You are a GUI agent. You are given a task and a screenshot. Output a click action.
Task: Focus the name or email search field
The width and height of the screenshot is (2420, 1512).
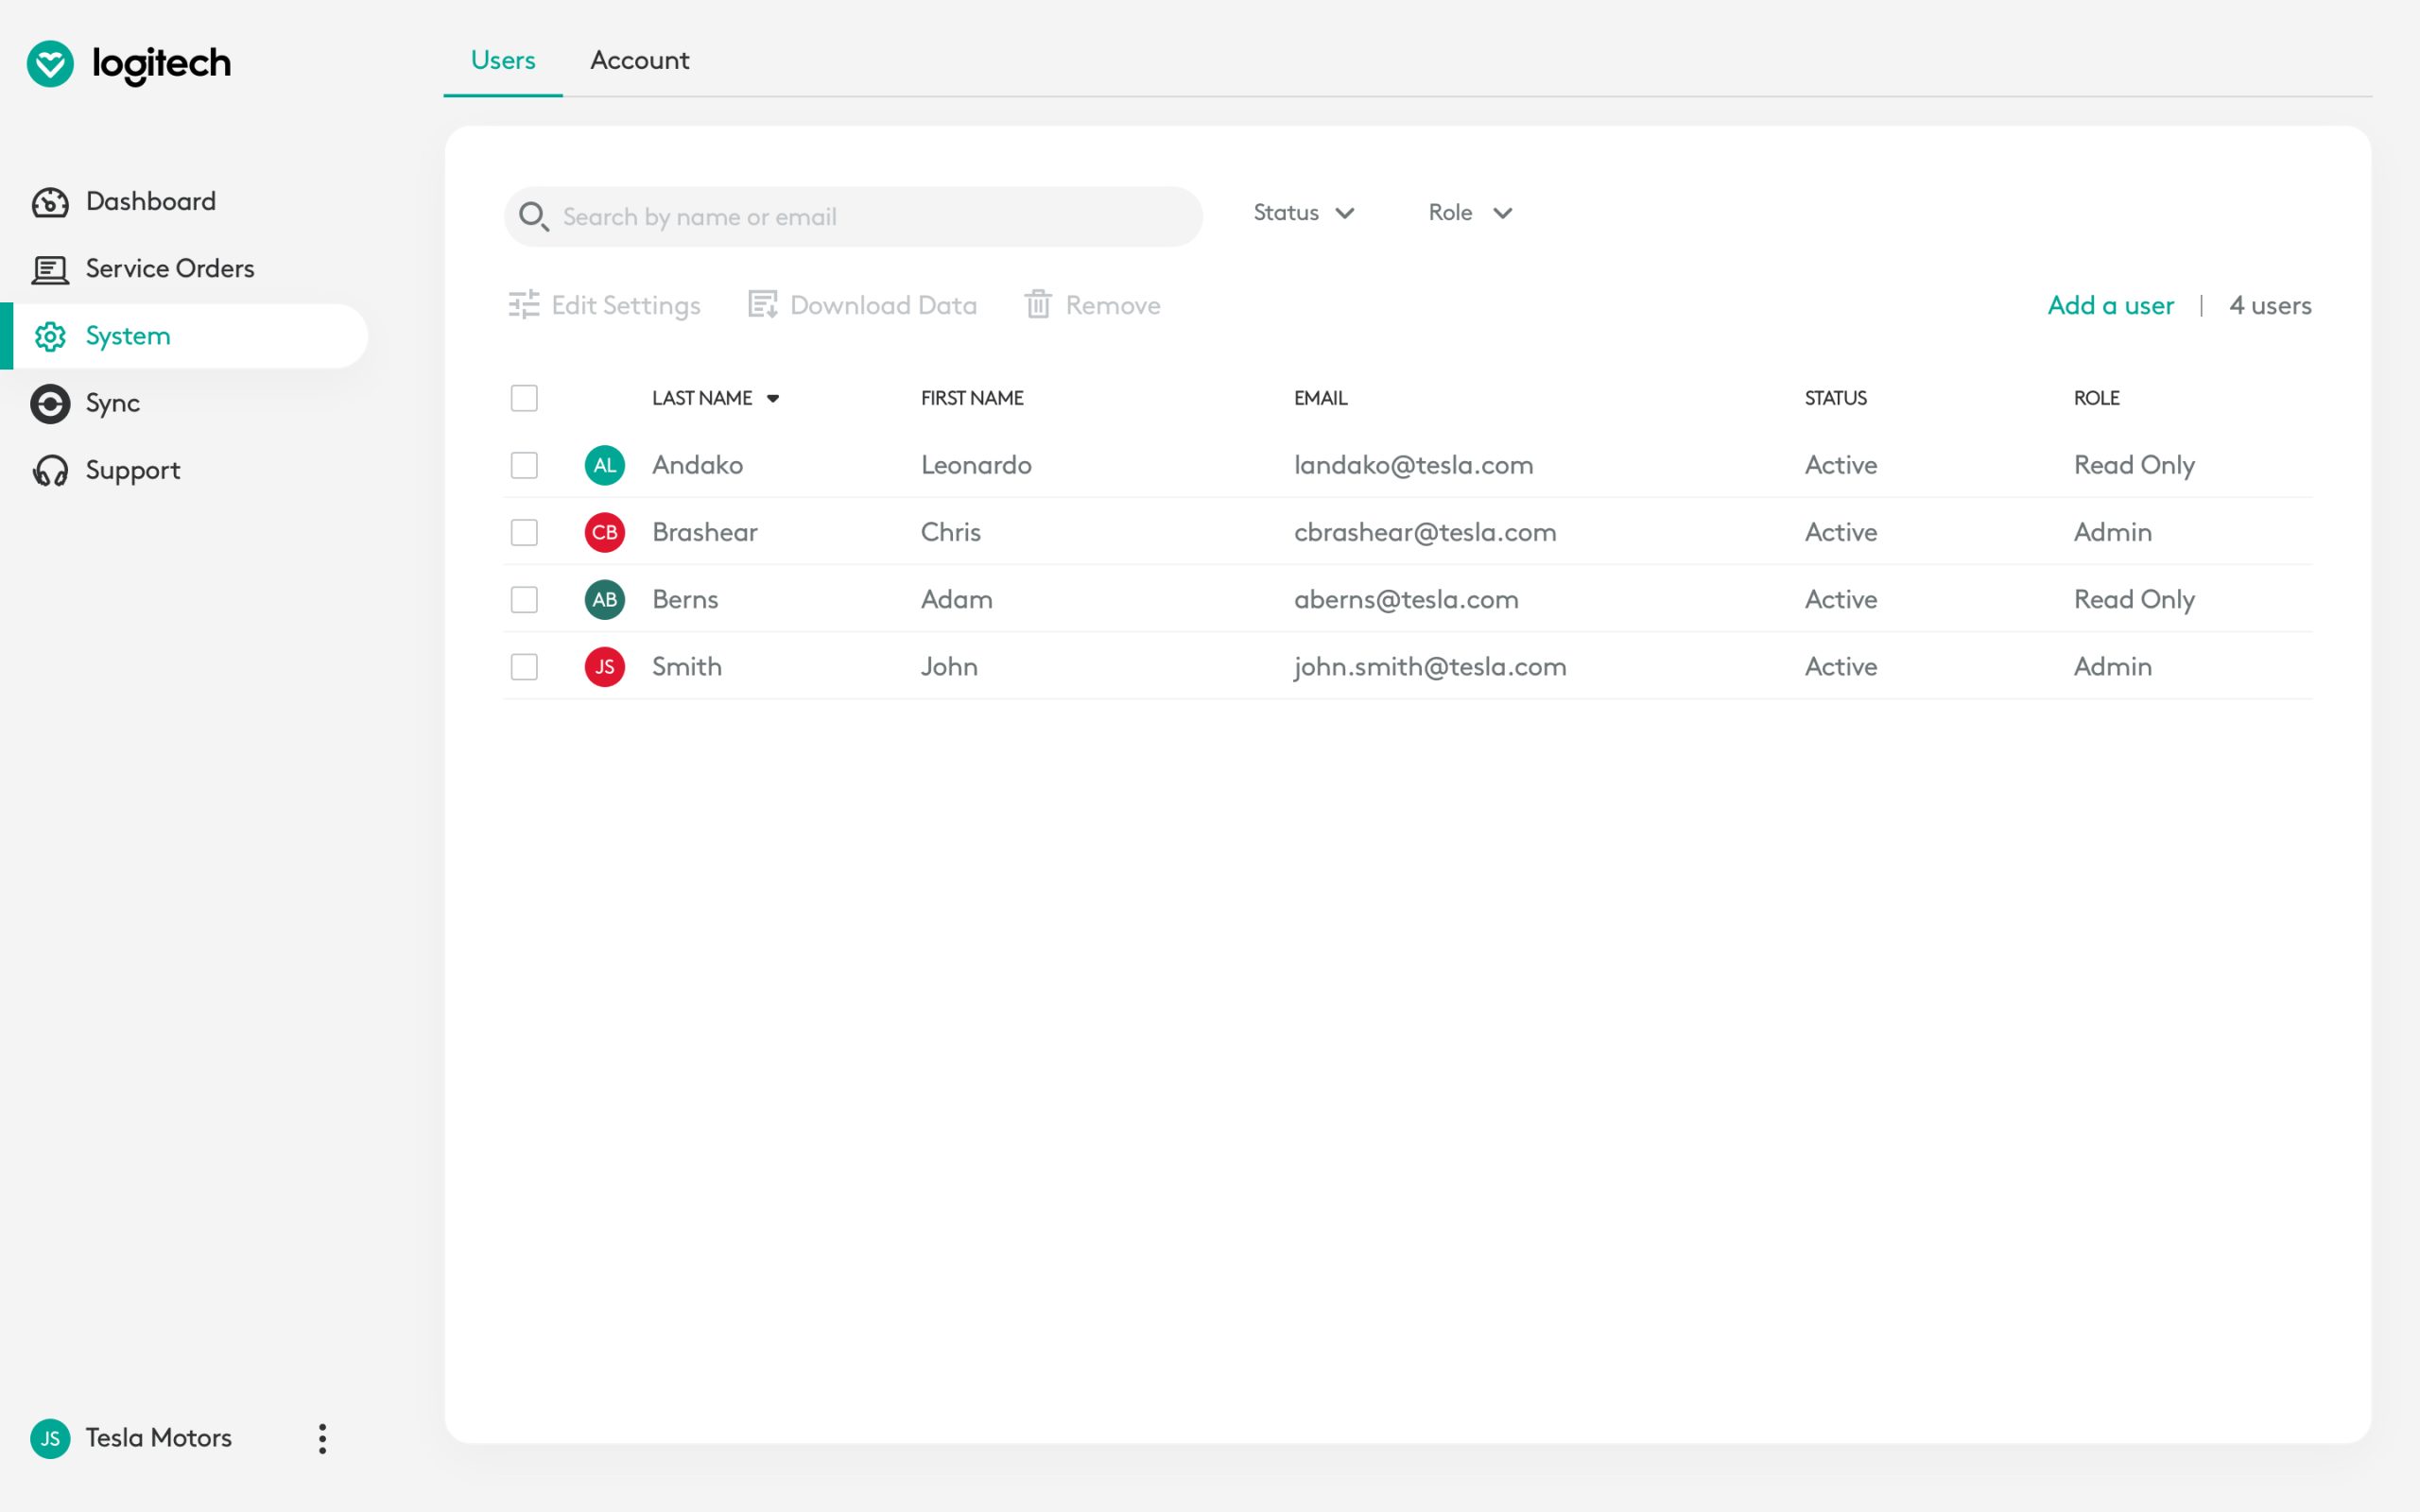pos(853,216)
